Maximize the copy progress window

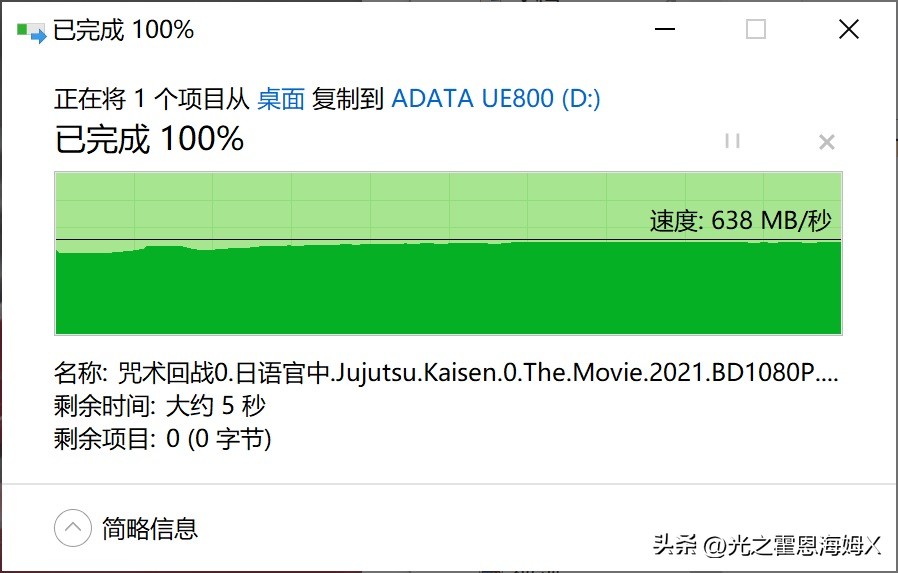756,30
